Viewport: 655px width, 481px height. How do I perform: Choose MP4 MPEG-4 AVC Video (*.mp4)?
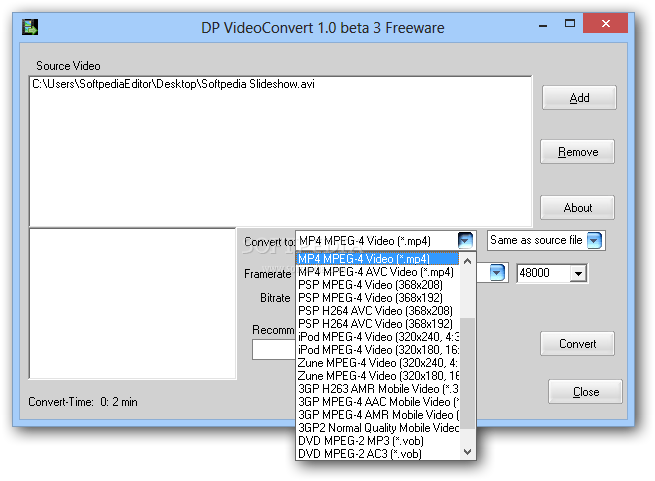tap(377, 272)
